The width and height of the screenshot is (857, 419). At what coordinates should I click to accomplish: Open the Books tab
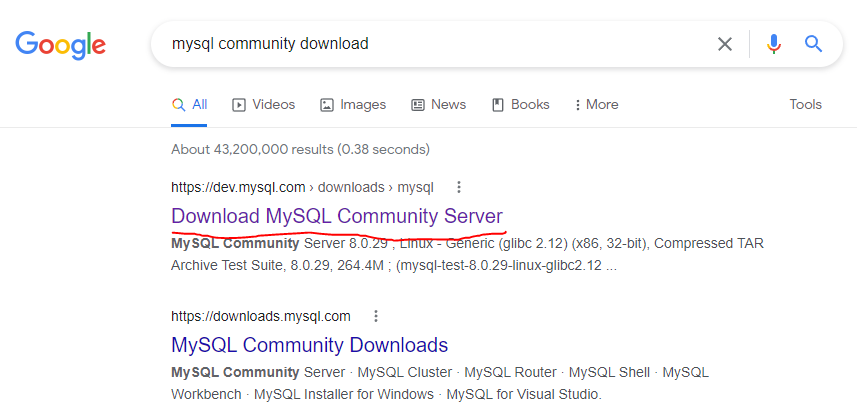point(521,104)
